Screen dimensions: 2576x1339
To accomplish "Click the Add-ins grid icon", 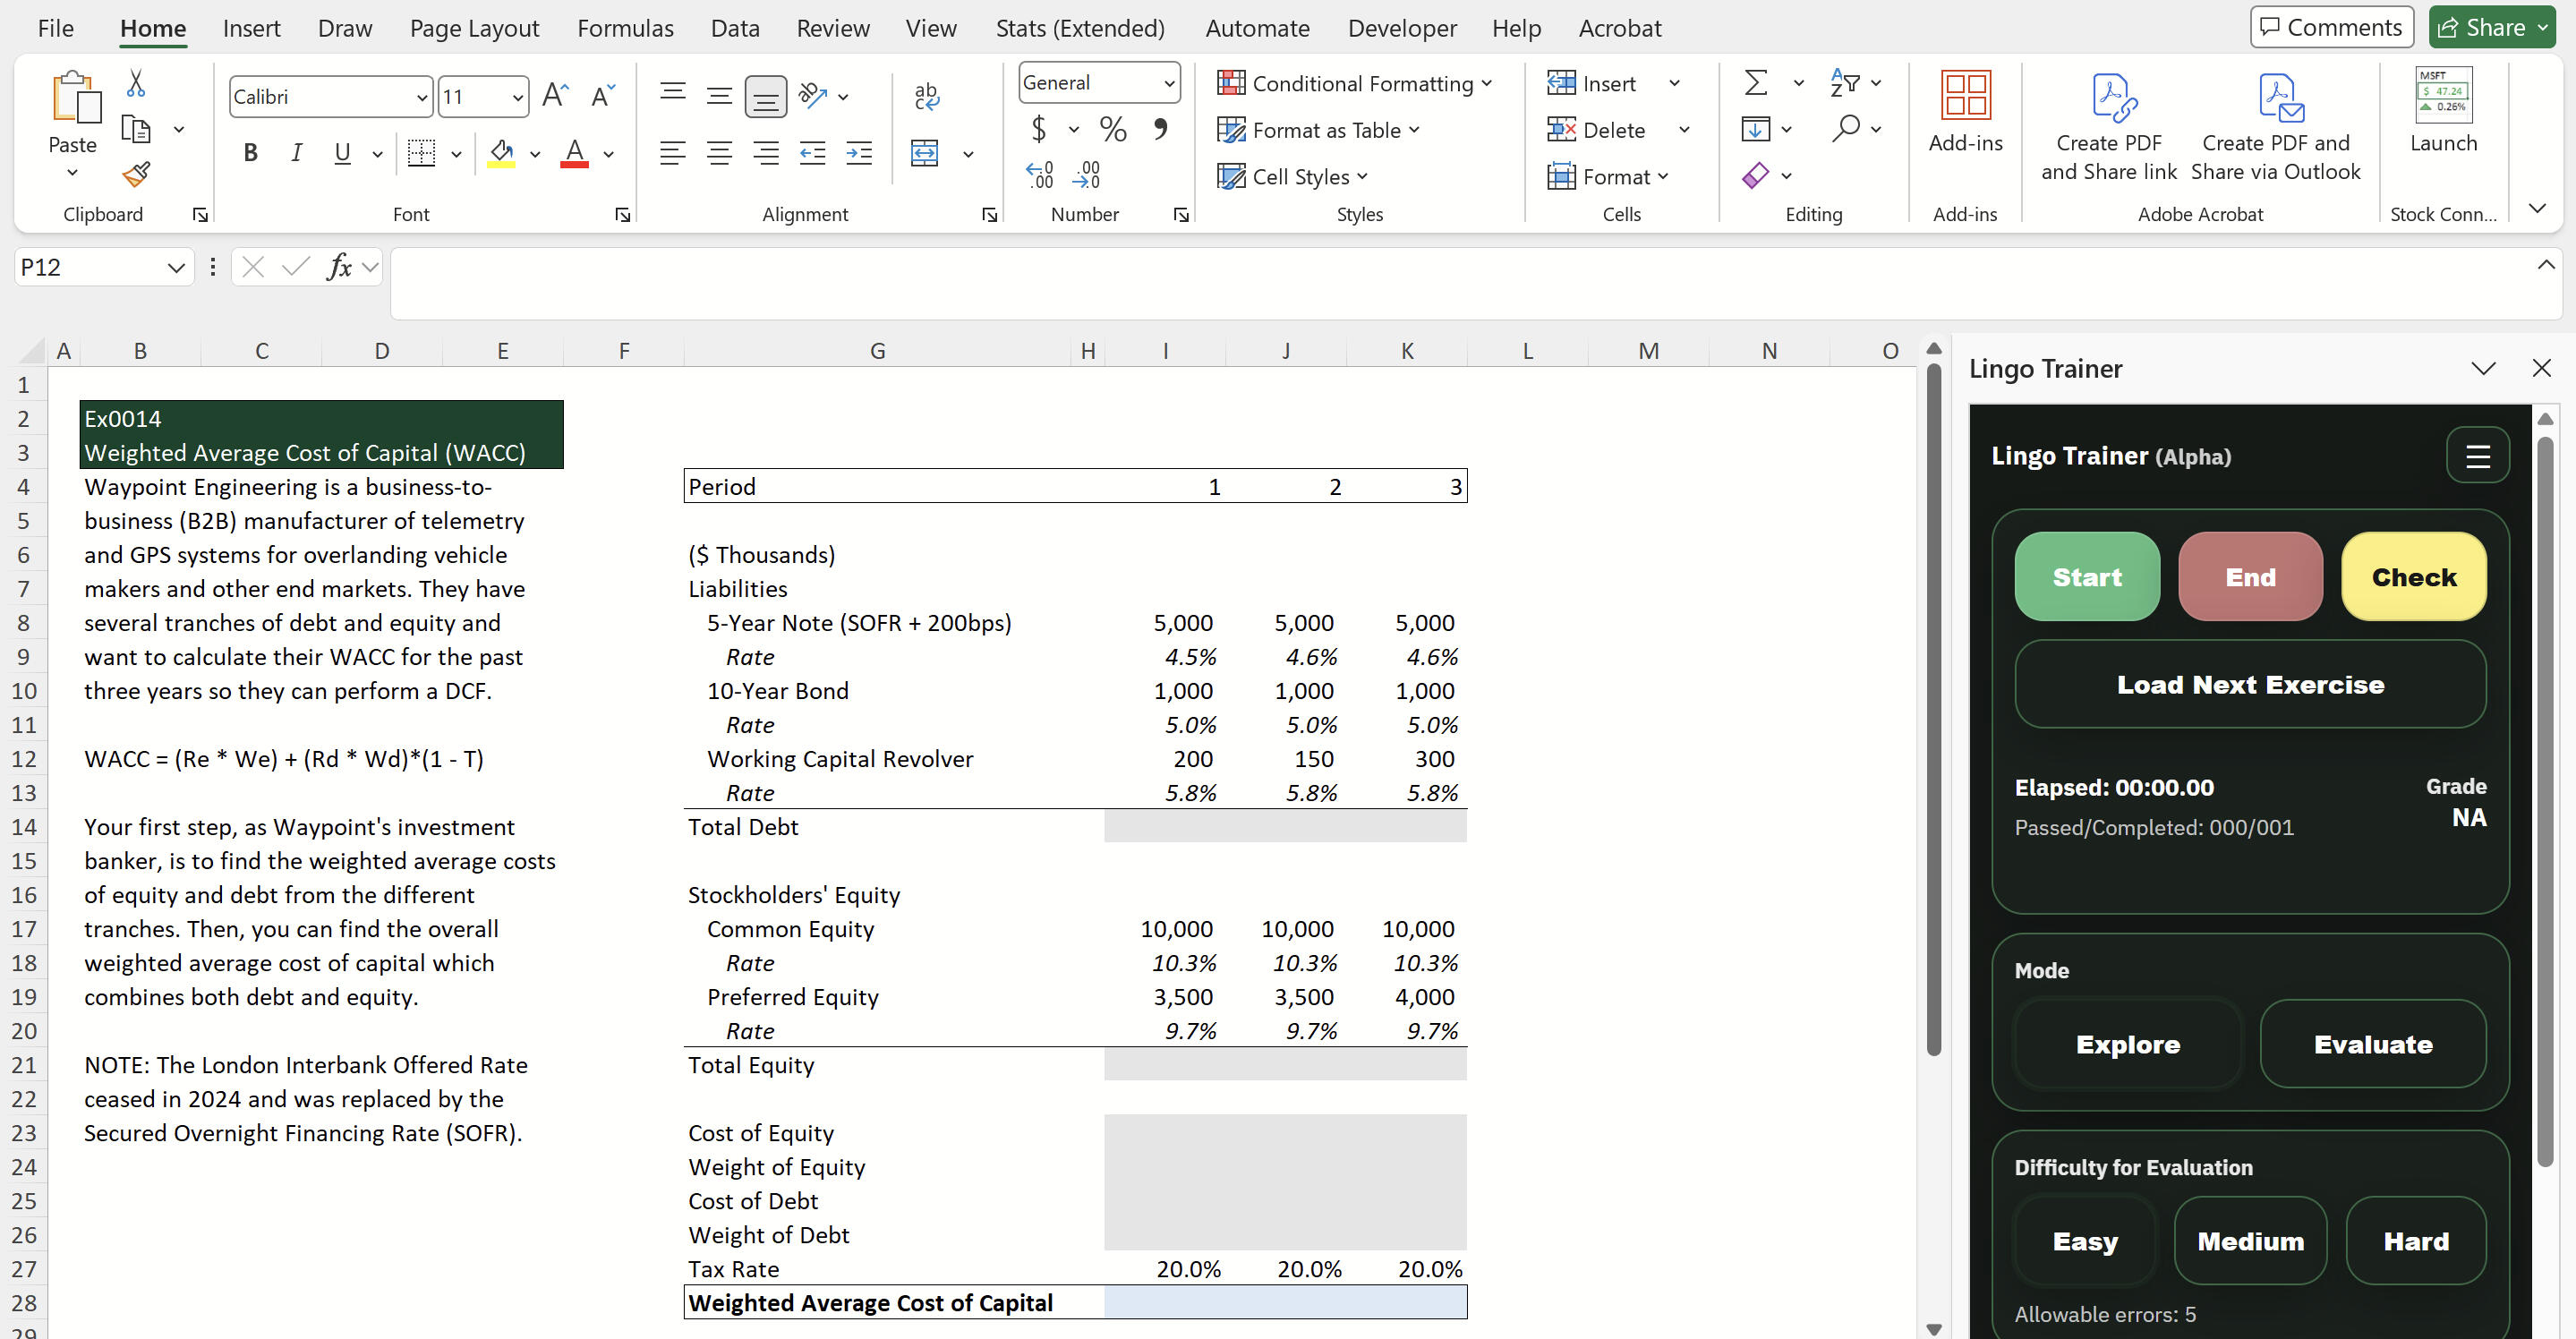I will 1964,96.
